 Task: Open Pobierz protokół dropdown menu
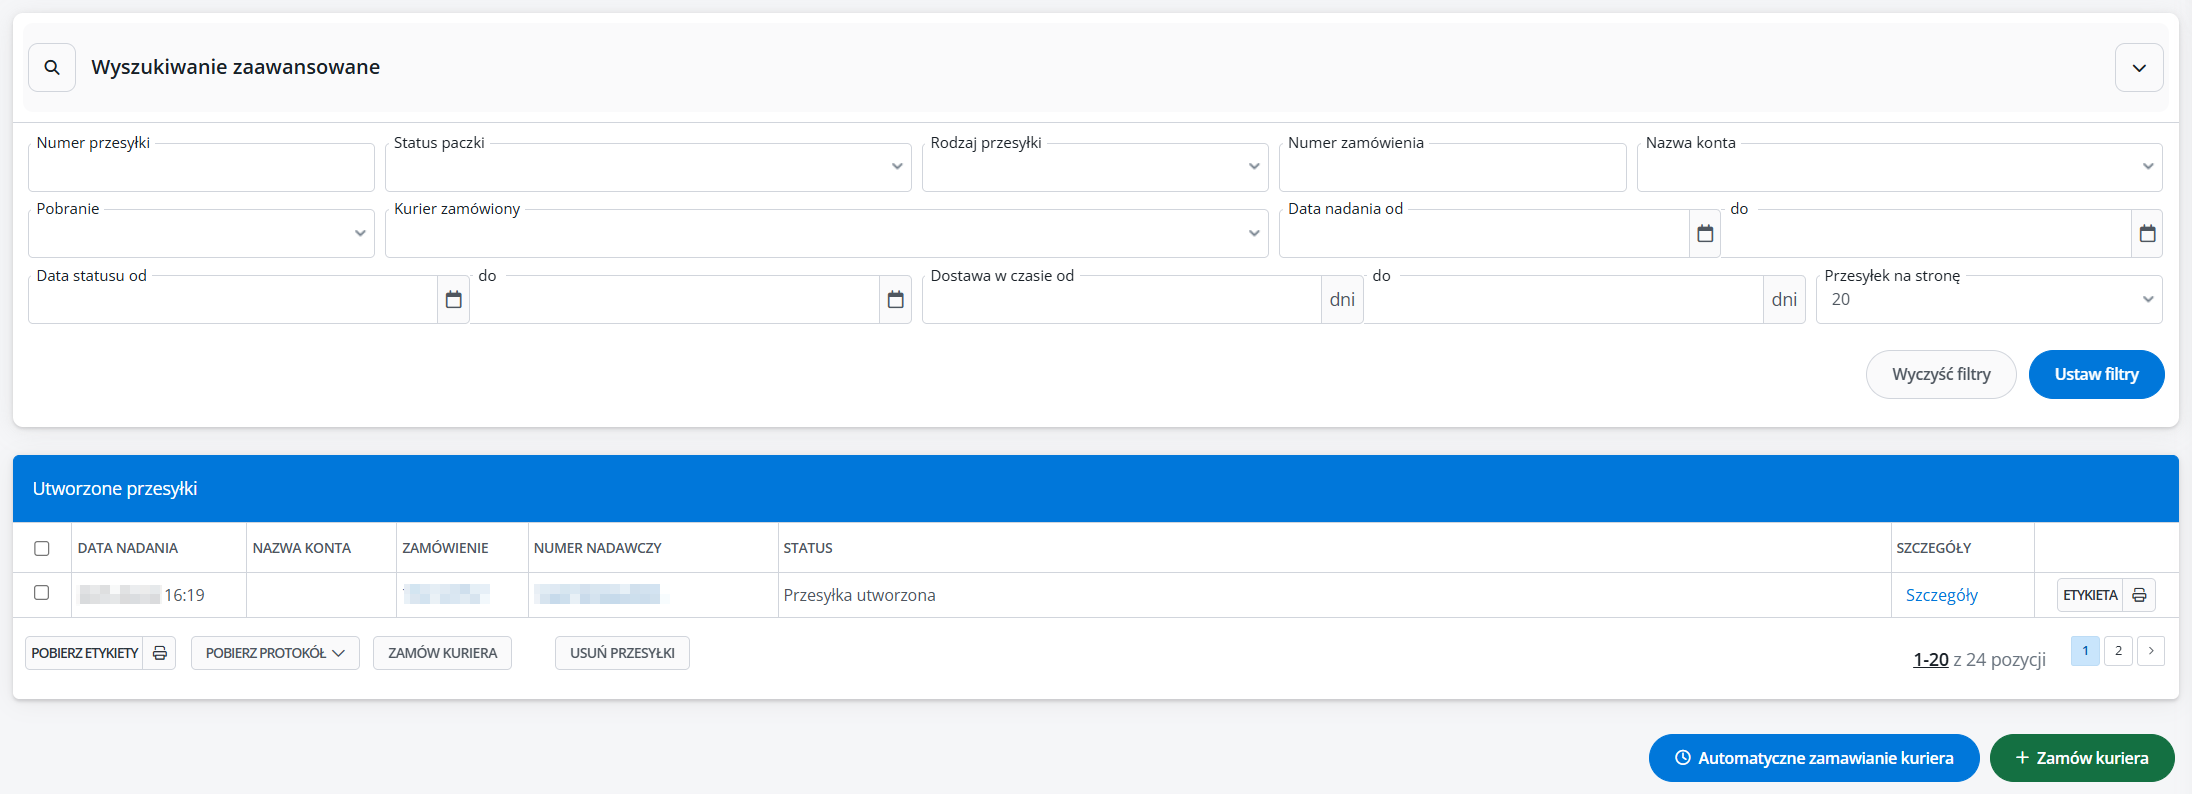tap(275, 653)
